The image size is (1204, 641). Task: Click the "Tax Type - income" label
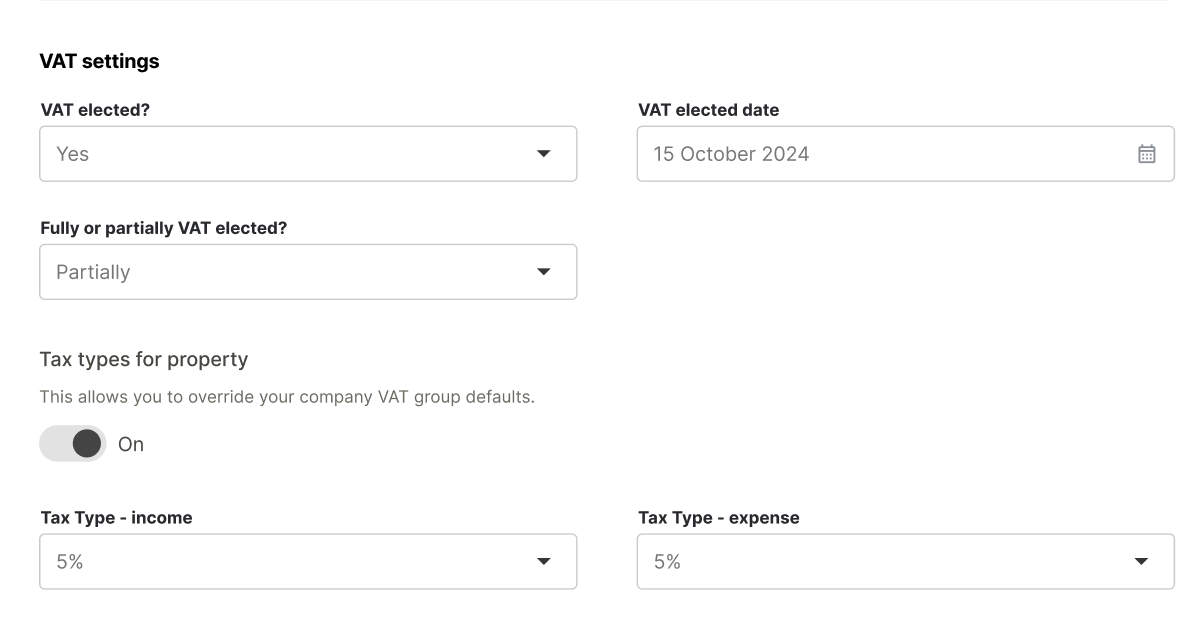click(116, 518)
